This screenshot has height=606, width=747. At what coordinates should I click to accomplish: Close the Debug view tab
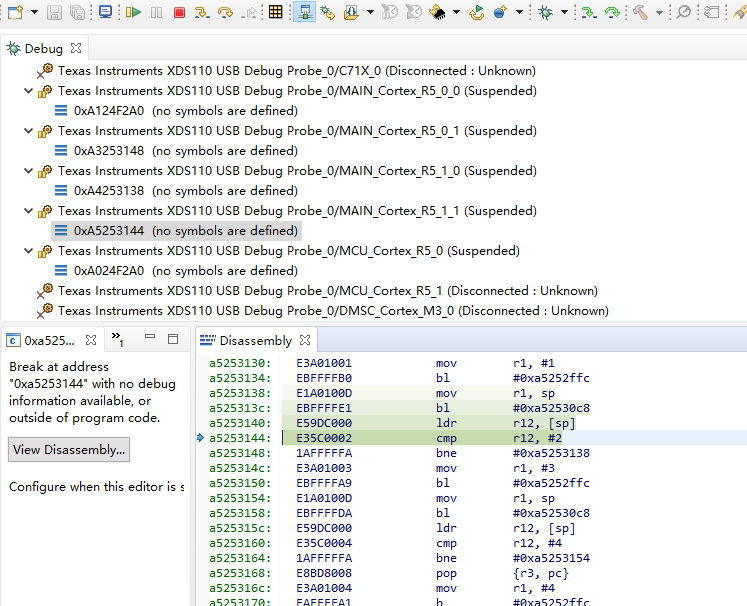coord(76,48)
